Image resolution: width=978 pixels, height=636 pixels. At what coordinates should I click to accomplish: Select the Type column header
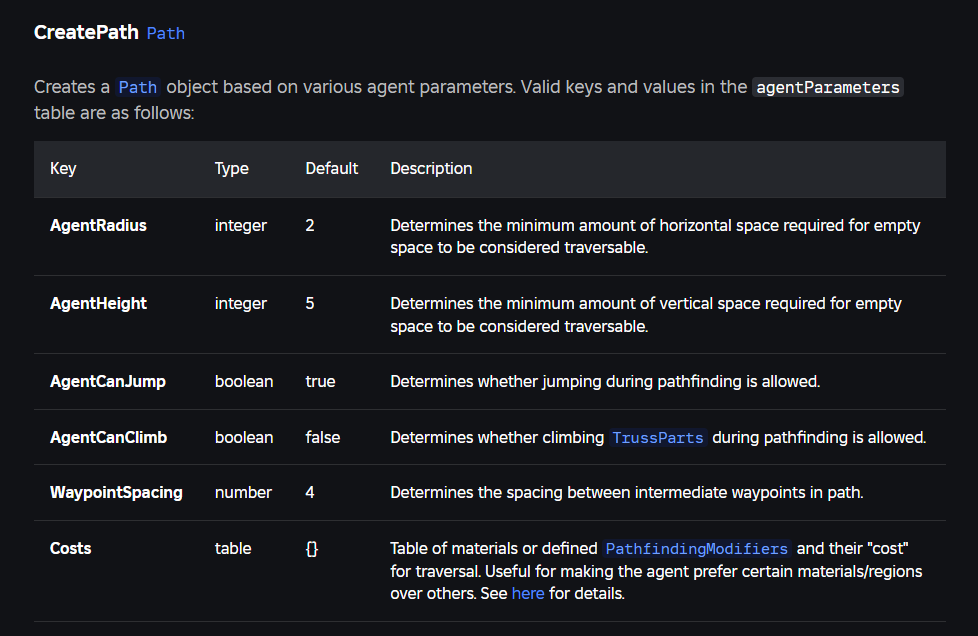point(231,168)
